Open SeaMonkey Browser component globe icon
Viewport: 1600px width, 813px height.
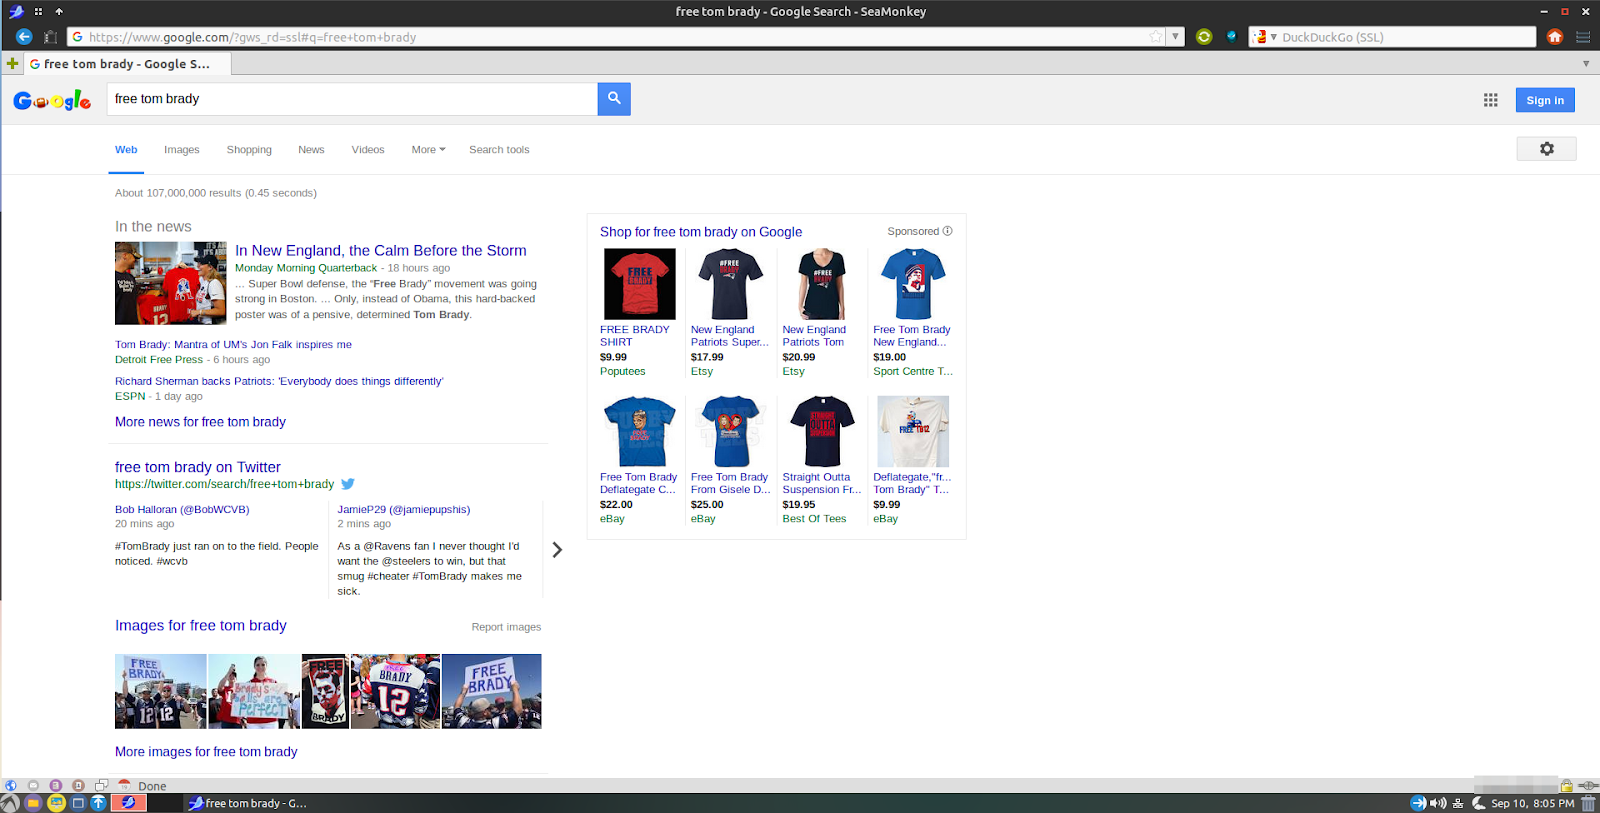11,786
